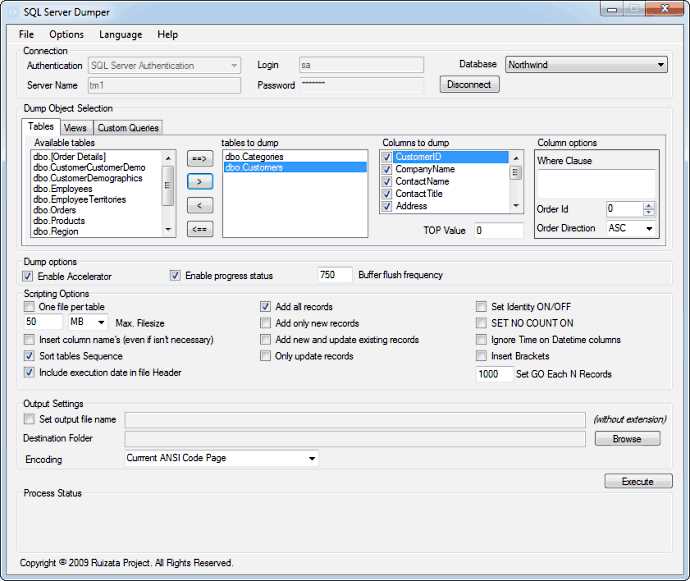Open the MB filesize unit dropdown
The image size is (690, 581).
tap(87, 322)
